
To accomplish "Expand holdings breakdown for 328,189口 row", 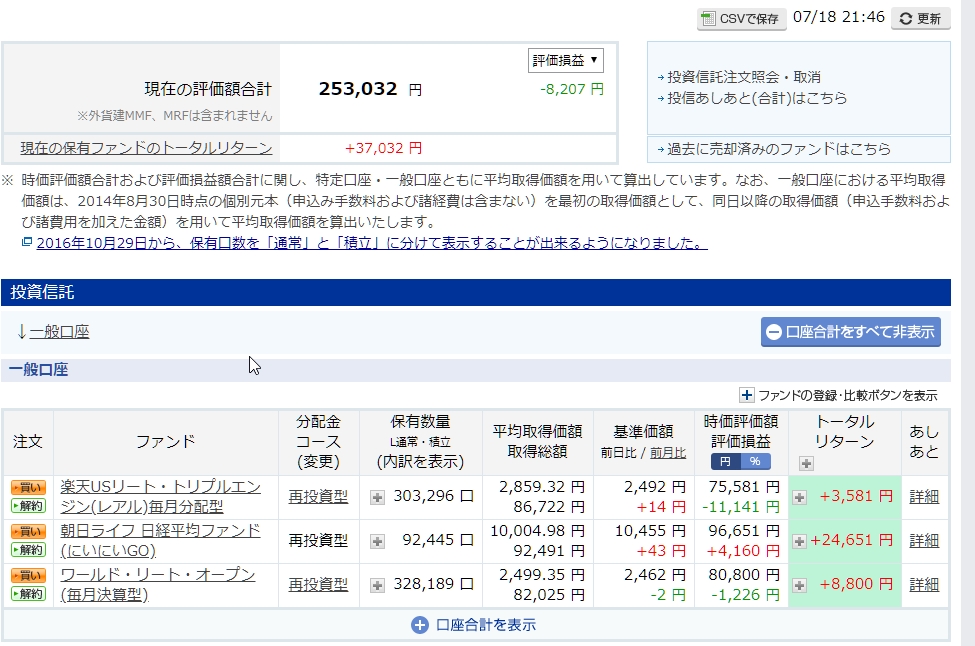I will coord(377,585).
